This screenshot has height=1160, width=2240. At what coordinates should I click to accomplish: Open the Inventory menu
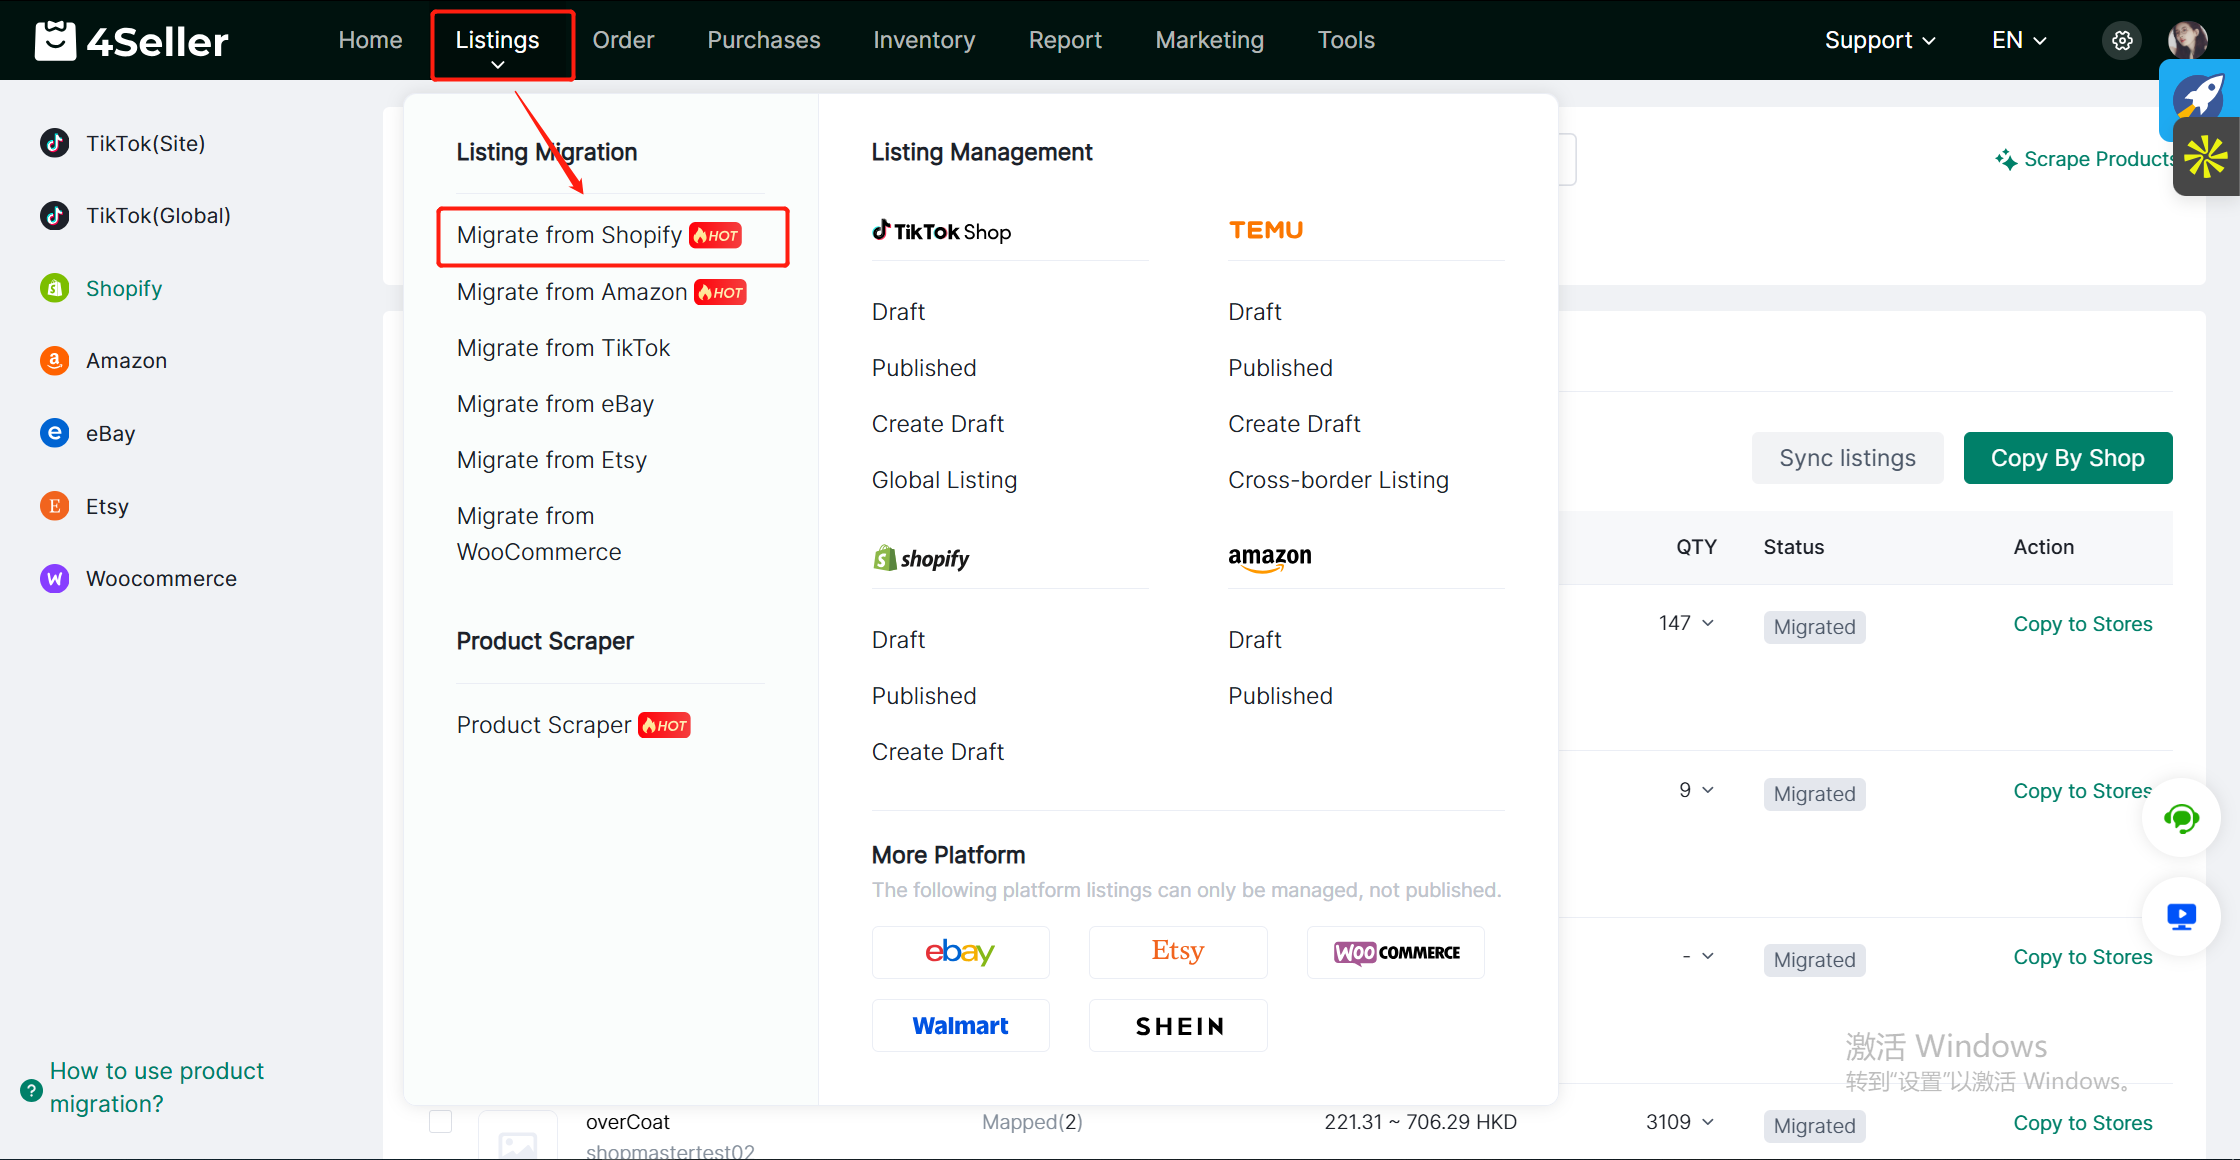coord(924,40)
